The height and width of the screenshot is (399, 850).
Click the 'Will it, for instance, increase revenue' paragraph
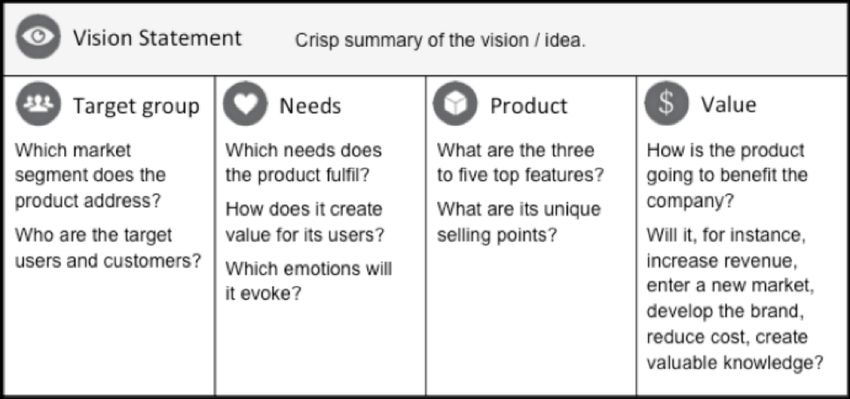point(735,299)
